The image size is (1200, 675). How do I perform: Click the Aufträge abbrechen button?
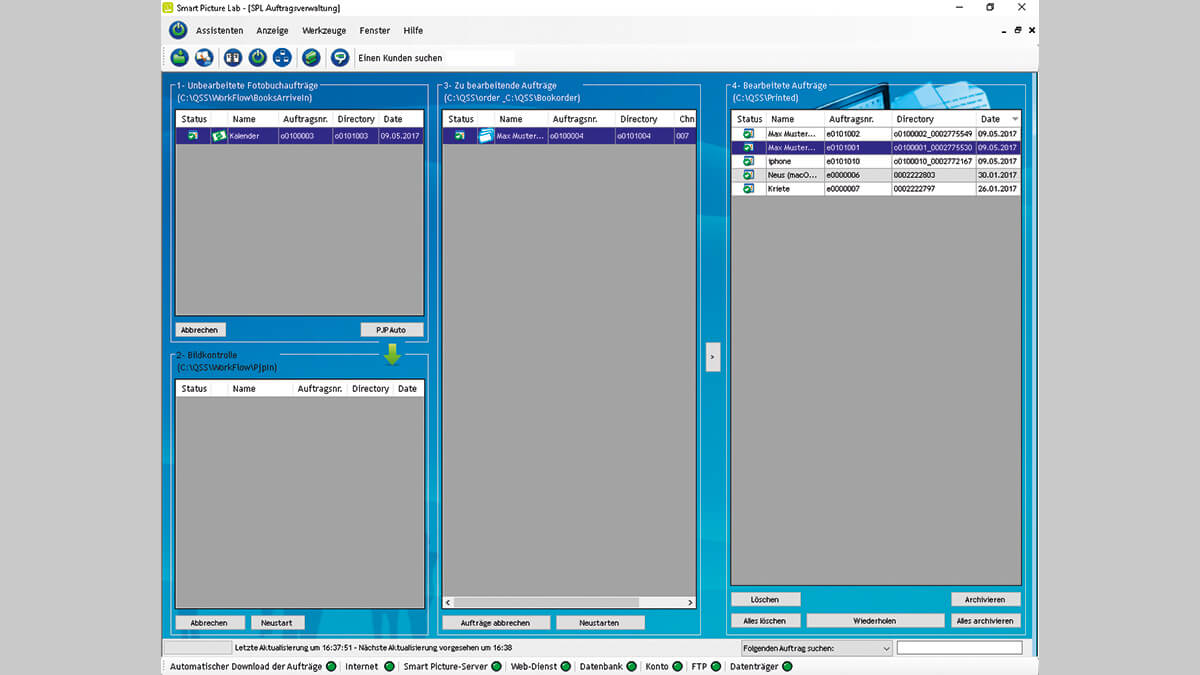click(497, 622)
